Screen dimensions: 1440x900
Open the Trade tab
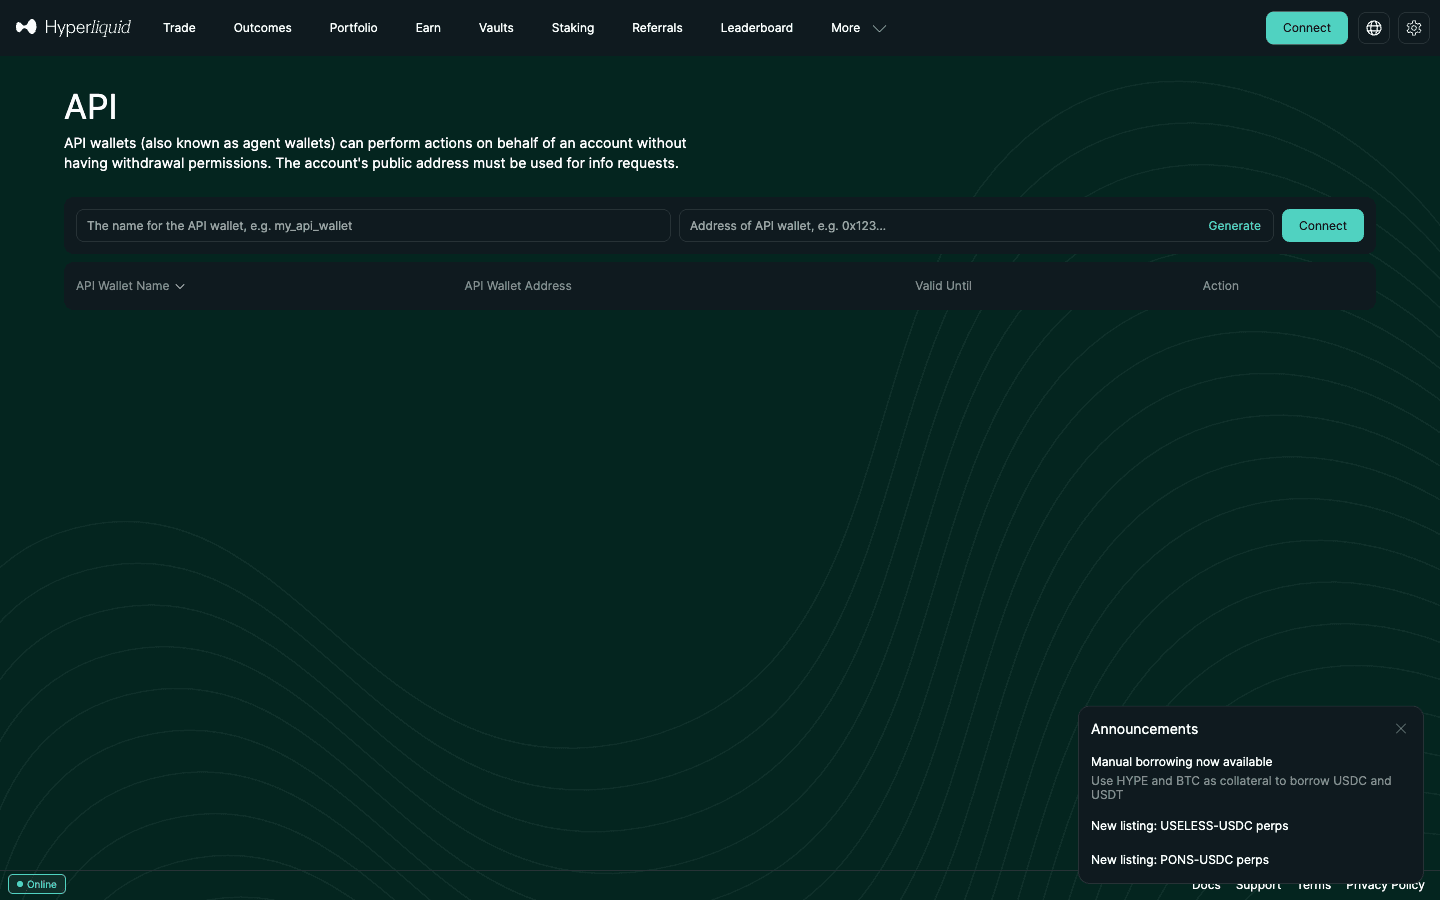179,28
